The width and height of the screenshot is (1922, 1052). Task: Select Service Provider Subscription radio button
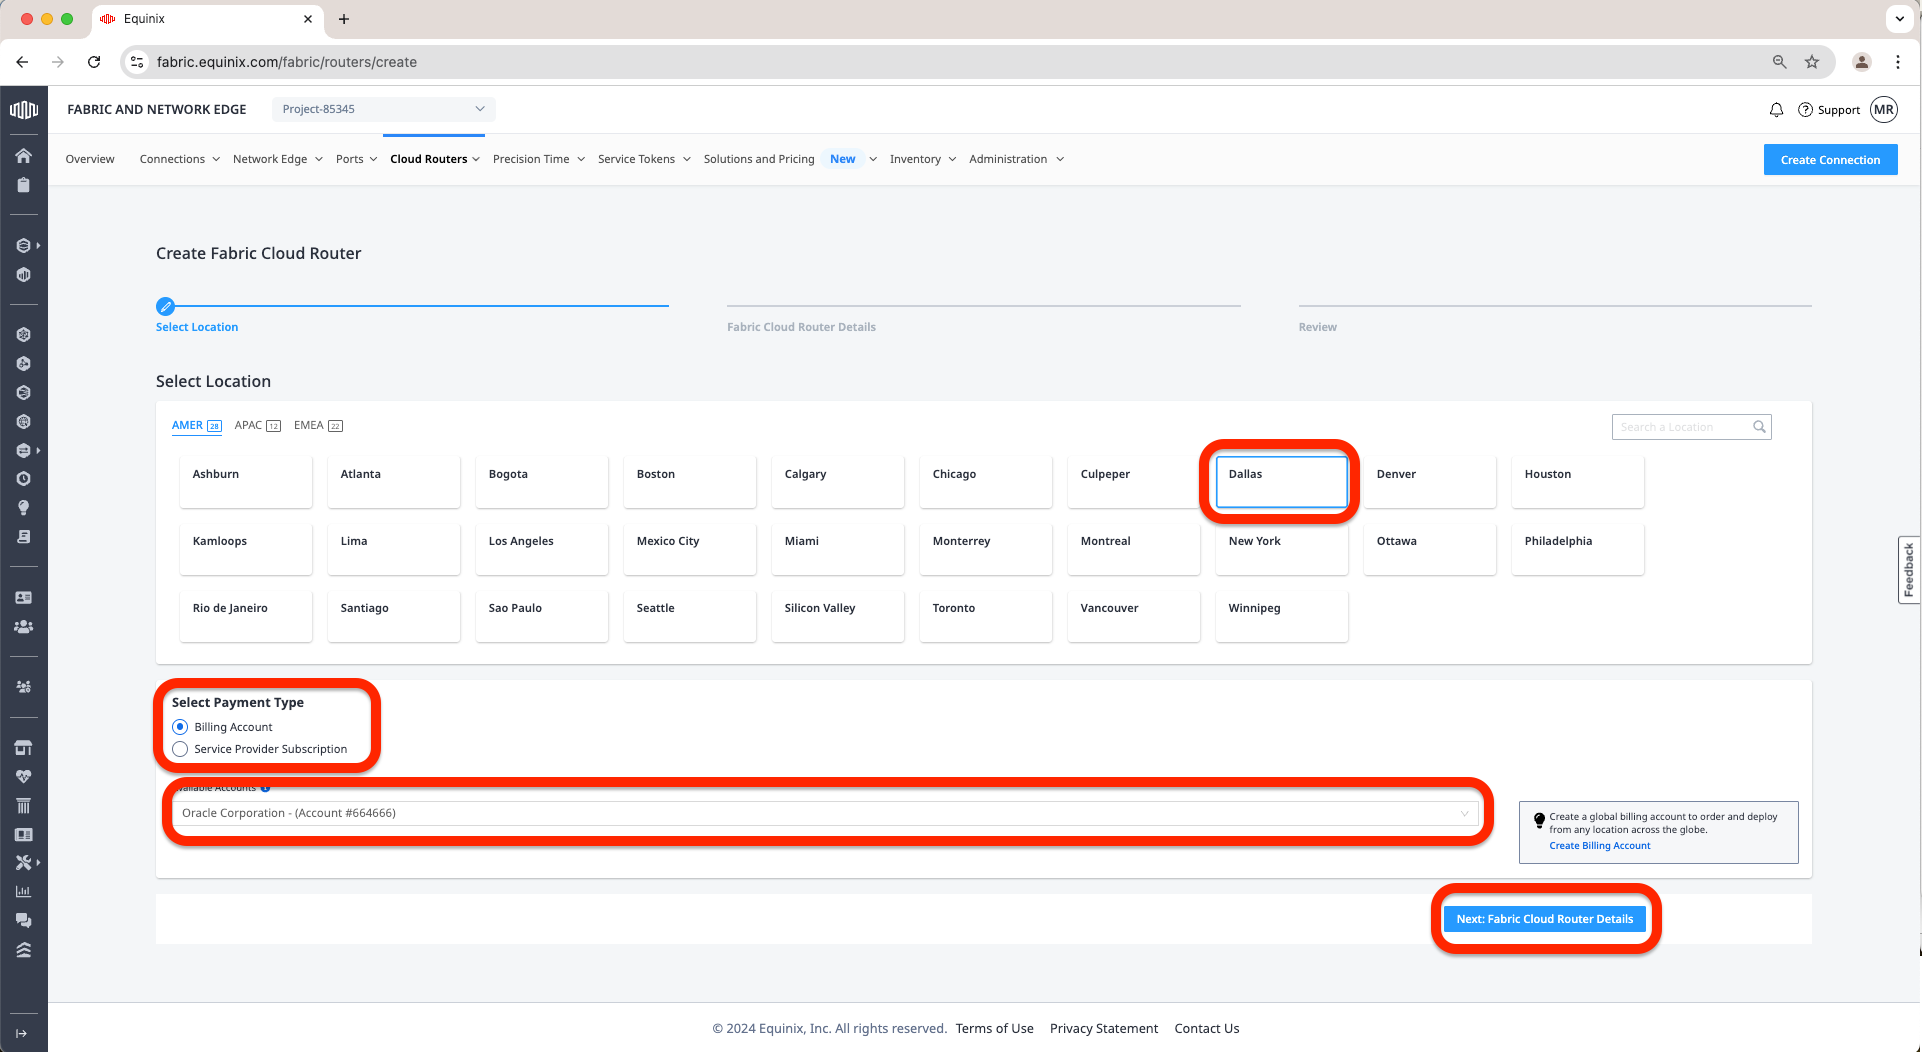180,749
